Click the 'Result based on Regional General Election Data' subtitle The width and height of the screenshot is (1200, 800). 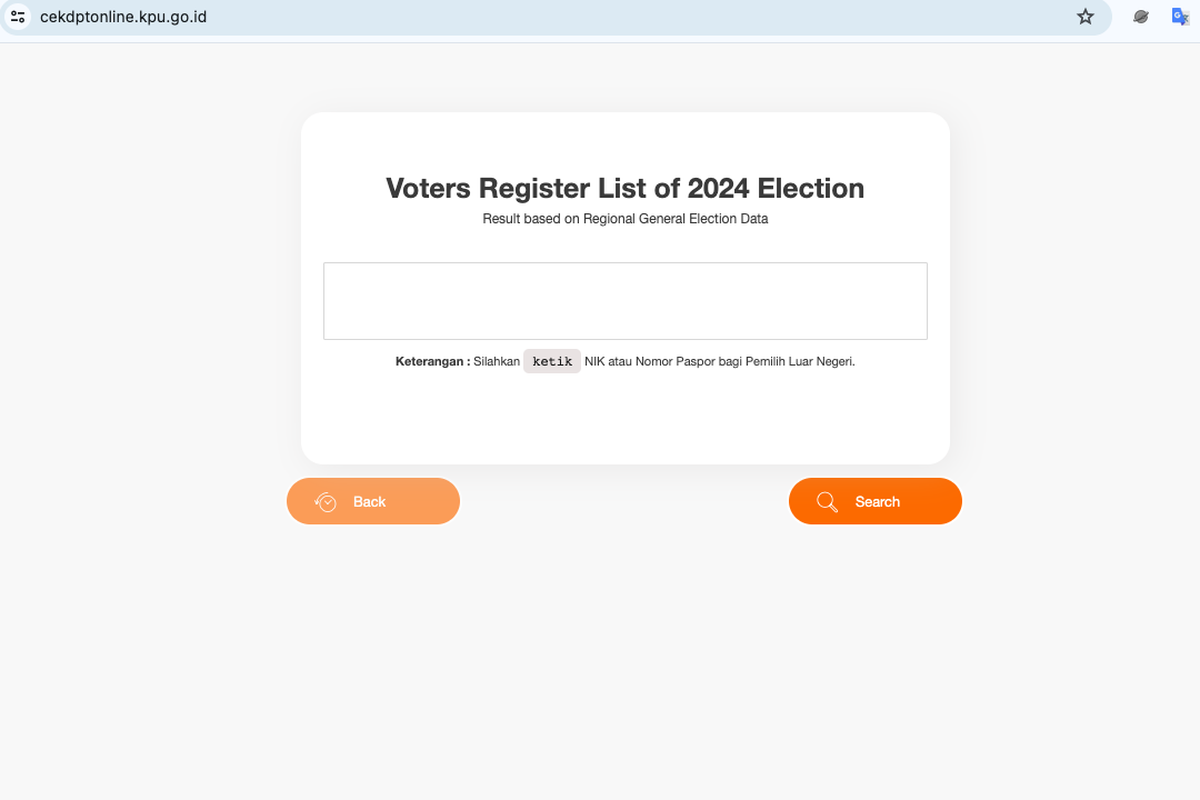click(624, 218)
